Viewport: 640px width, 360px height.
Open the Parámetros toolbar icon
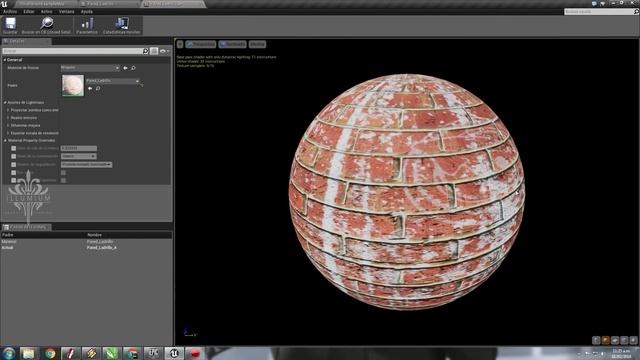click(x=87, y=23)
